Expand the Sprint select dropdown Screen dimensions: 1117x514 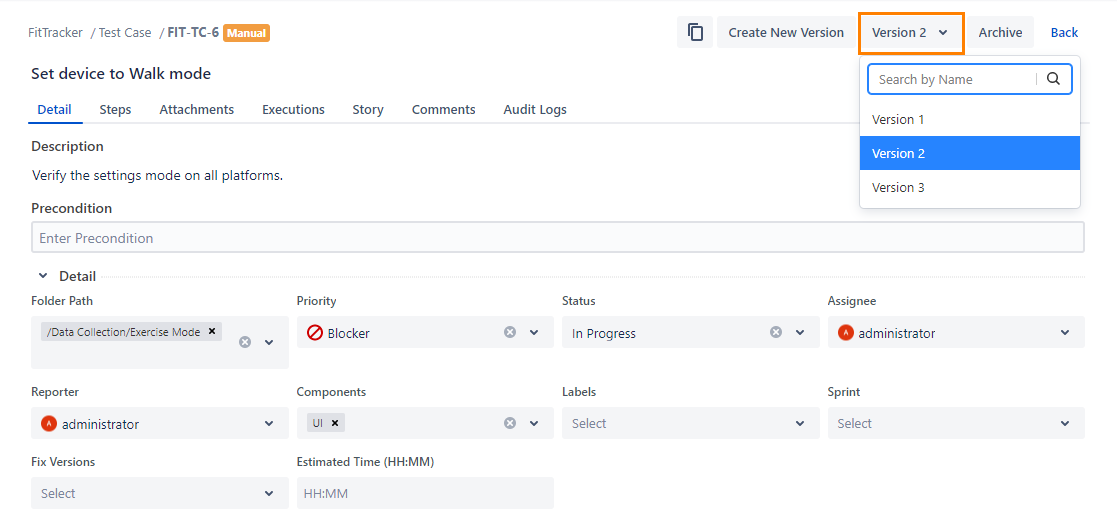click(x=1065, y=423)
